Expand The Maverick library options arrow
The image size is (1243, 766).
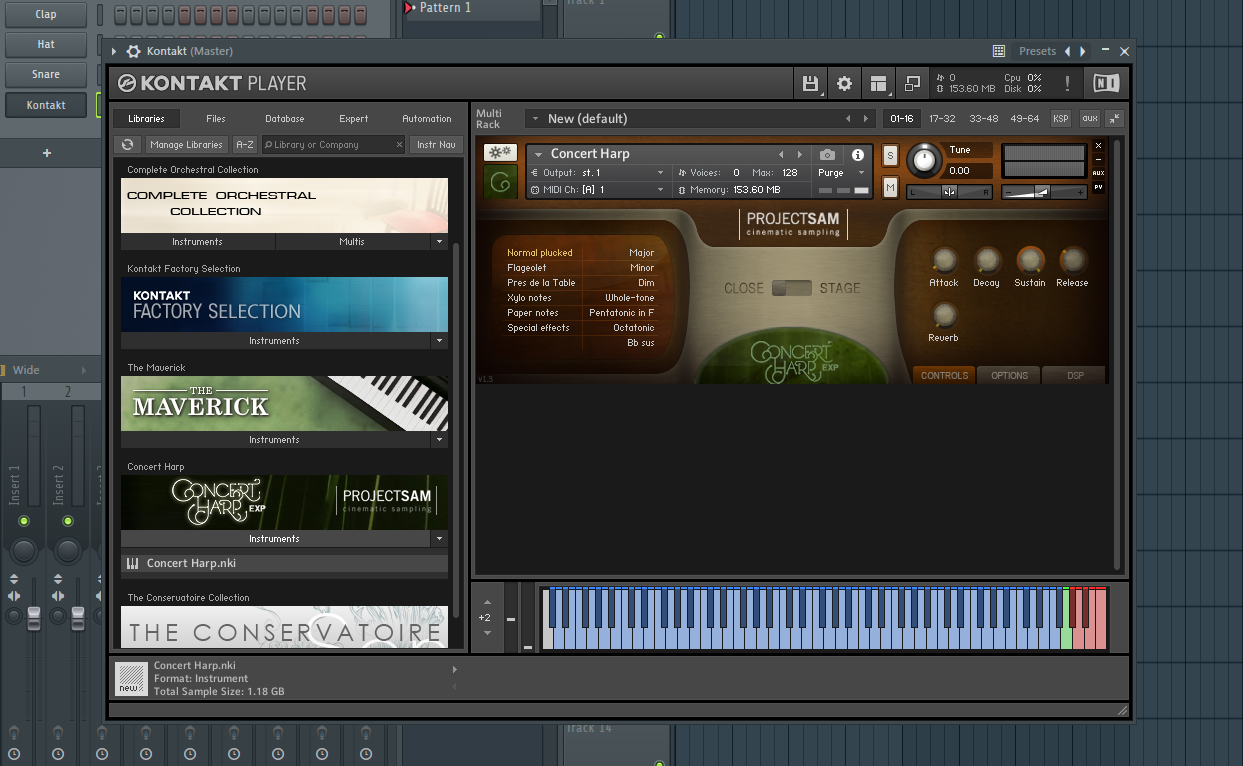(439, 440)
